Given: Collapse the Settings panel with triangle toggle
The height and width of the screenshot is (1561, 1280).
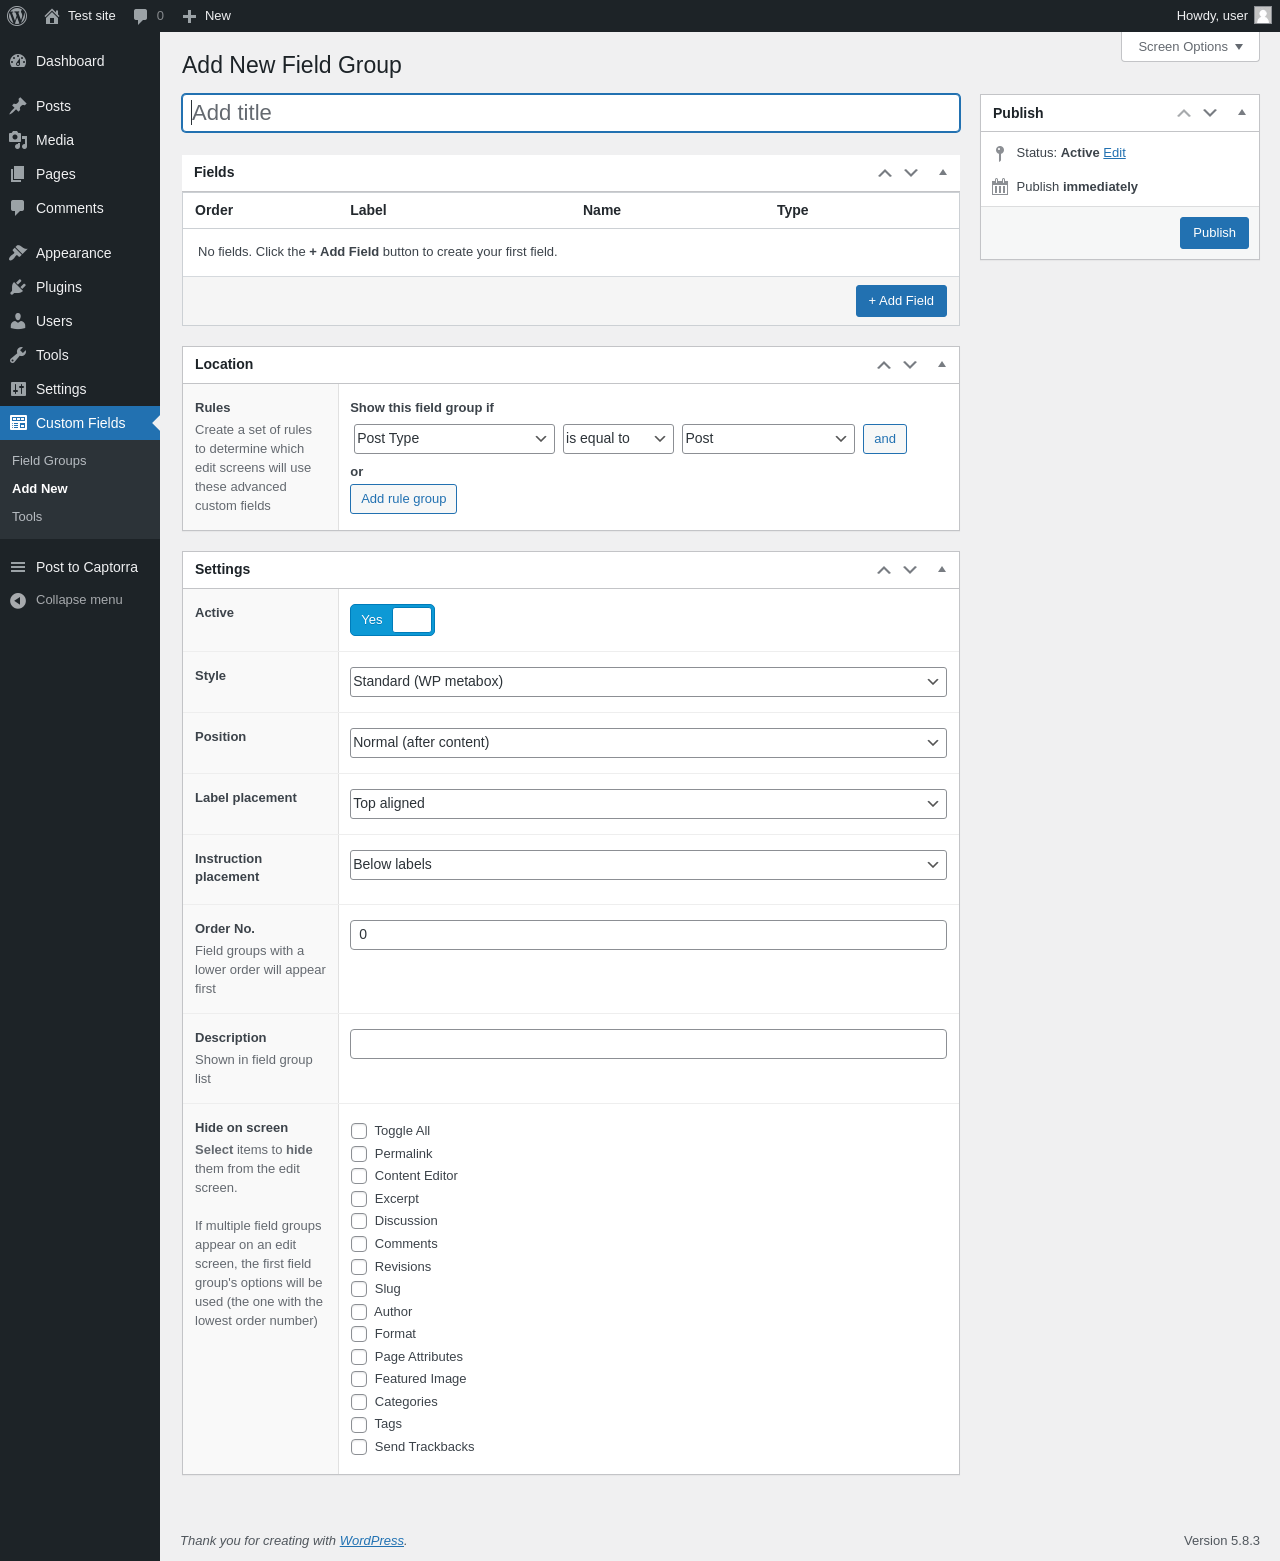Looking at the screenshot, I should click(942, 570).
